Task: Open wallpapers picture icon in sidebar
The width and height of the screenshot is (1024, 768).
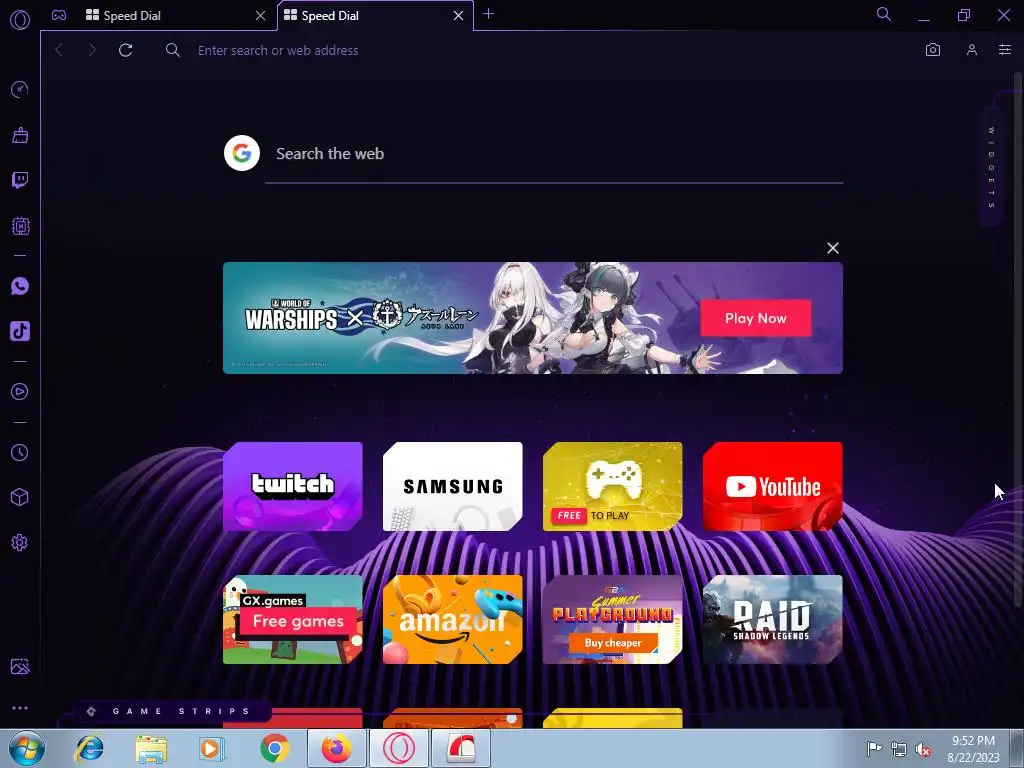Action: tap(20, 667)
